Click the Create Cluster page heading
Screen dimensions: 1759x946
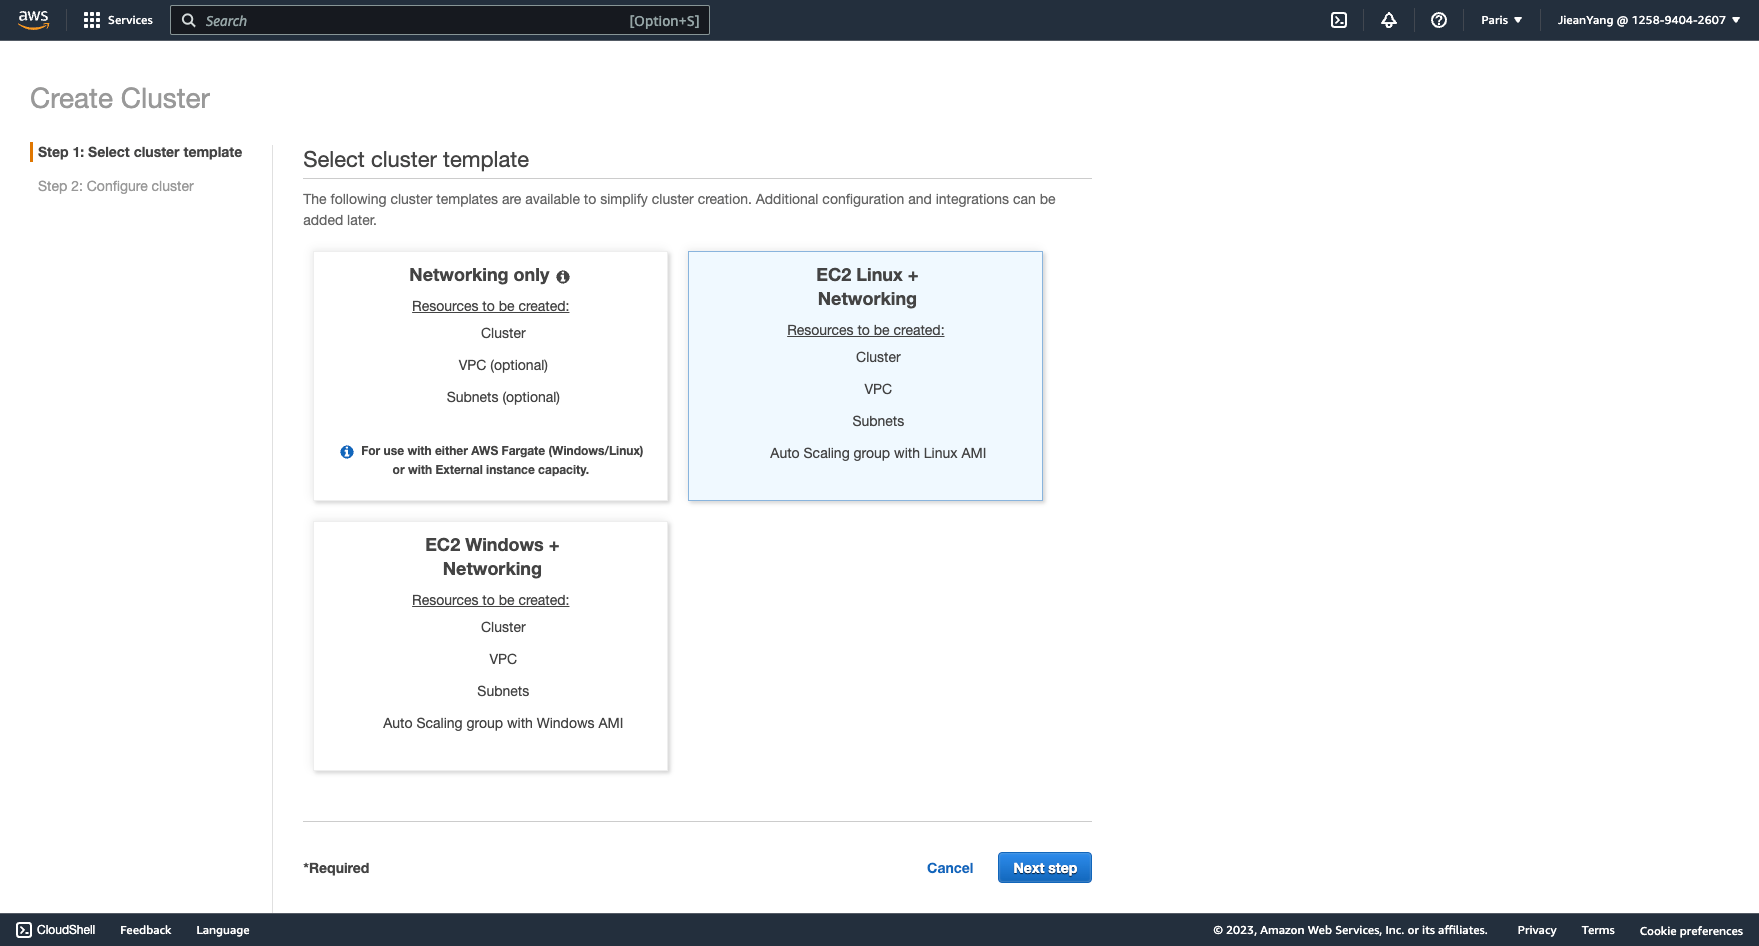(x=120, y=98)
